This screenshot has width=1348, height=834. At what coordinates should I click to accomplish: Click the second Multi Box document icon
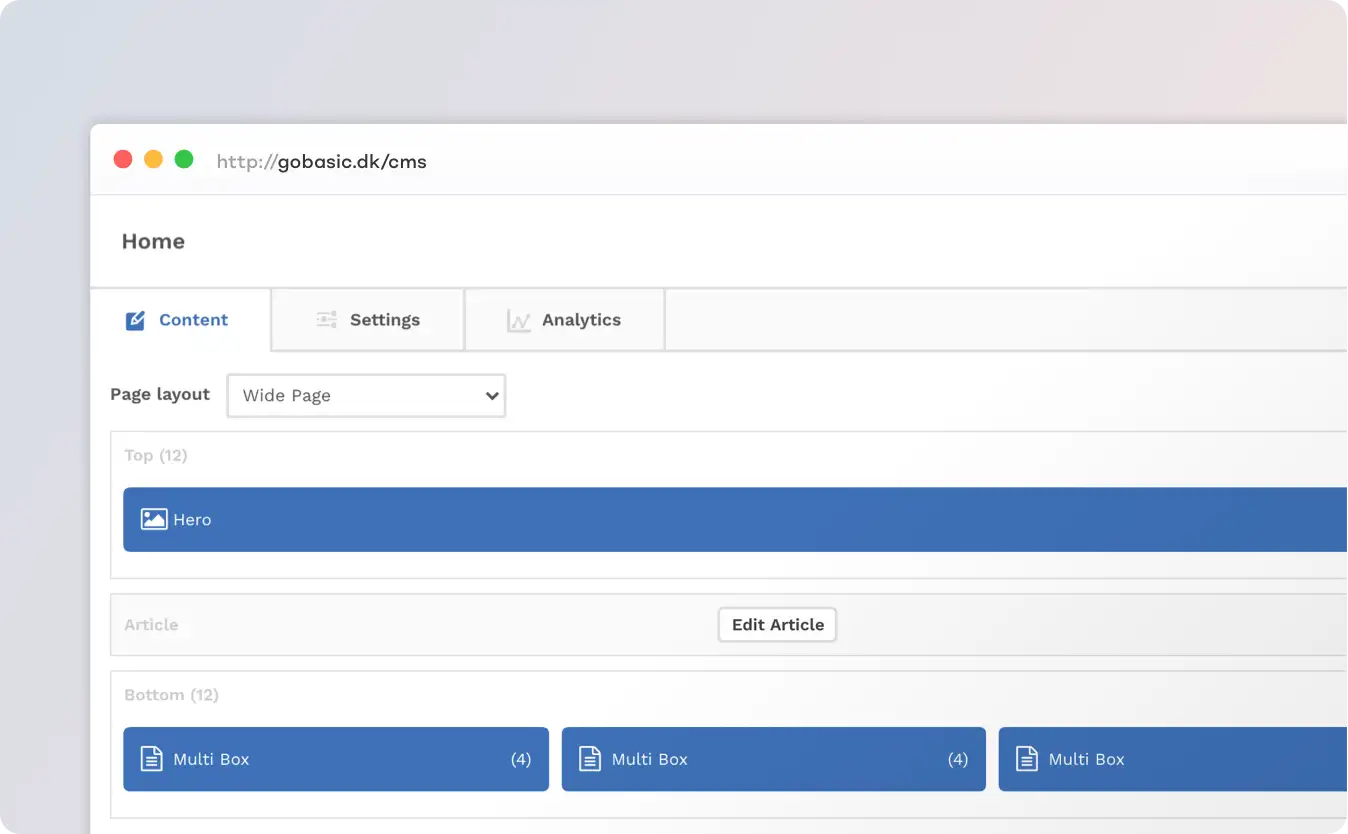[x=590, y=759]
